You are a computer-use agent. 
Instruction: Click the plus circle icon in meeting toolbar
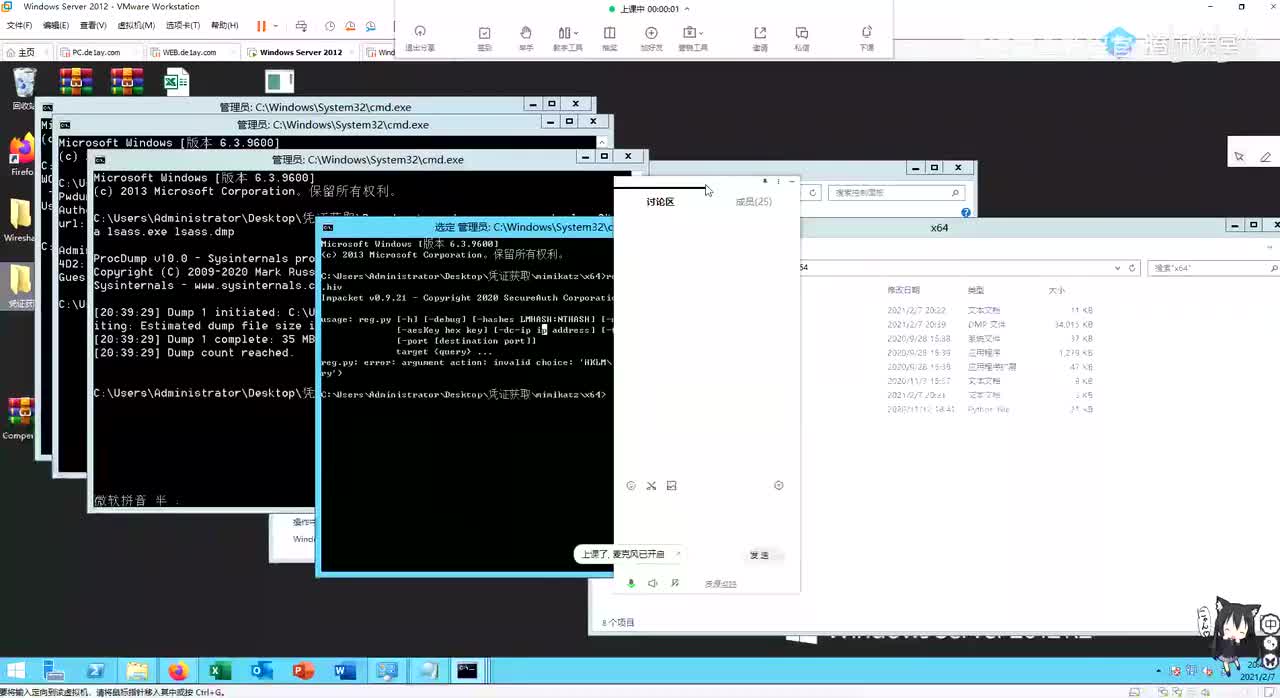click(652, 33)
